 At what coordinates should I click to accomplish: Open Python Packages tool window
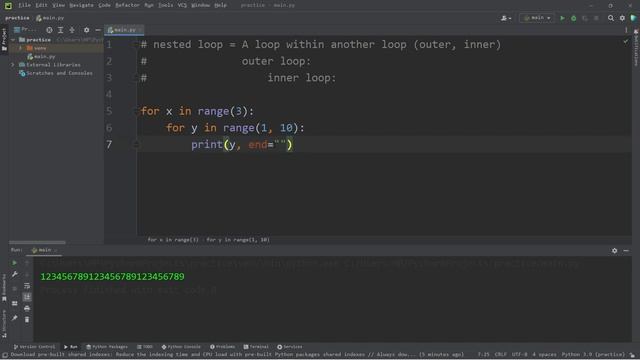click(107, 347)
